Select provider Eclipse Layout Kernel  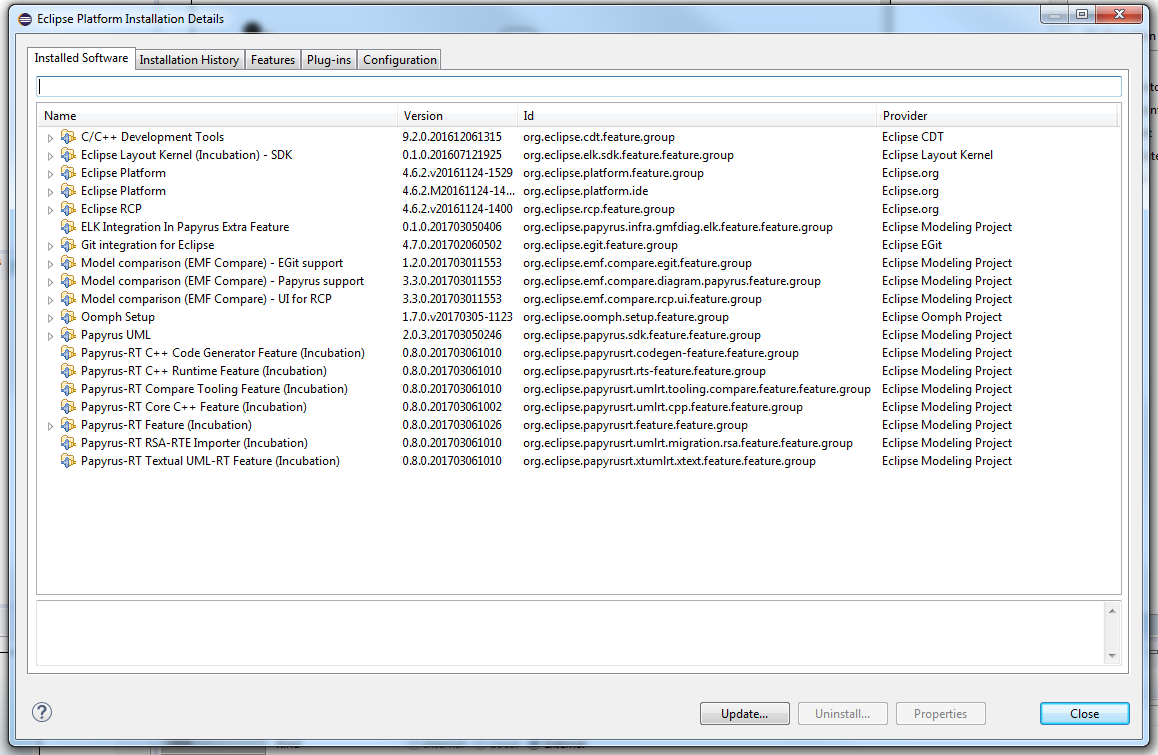point(937,155)
